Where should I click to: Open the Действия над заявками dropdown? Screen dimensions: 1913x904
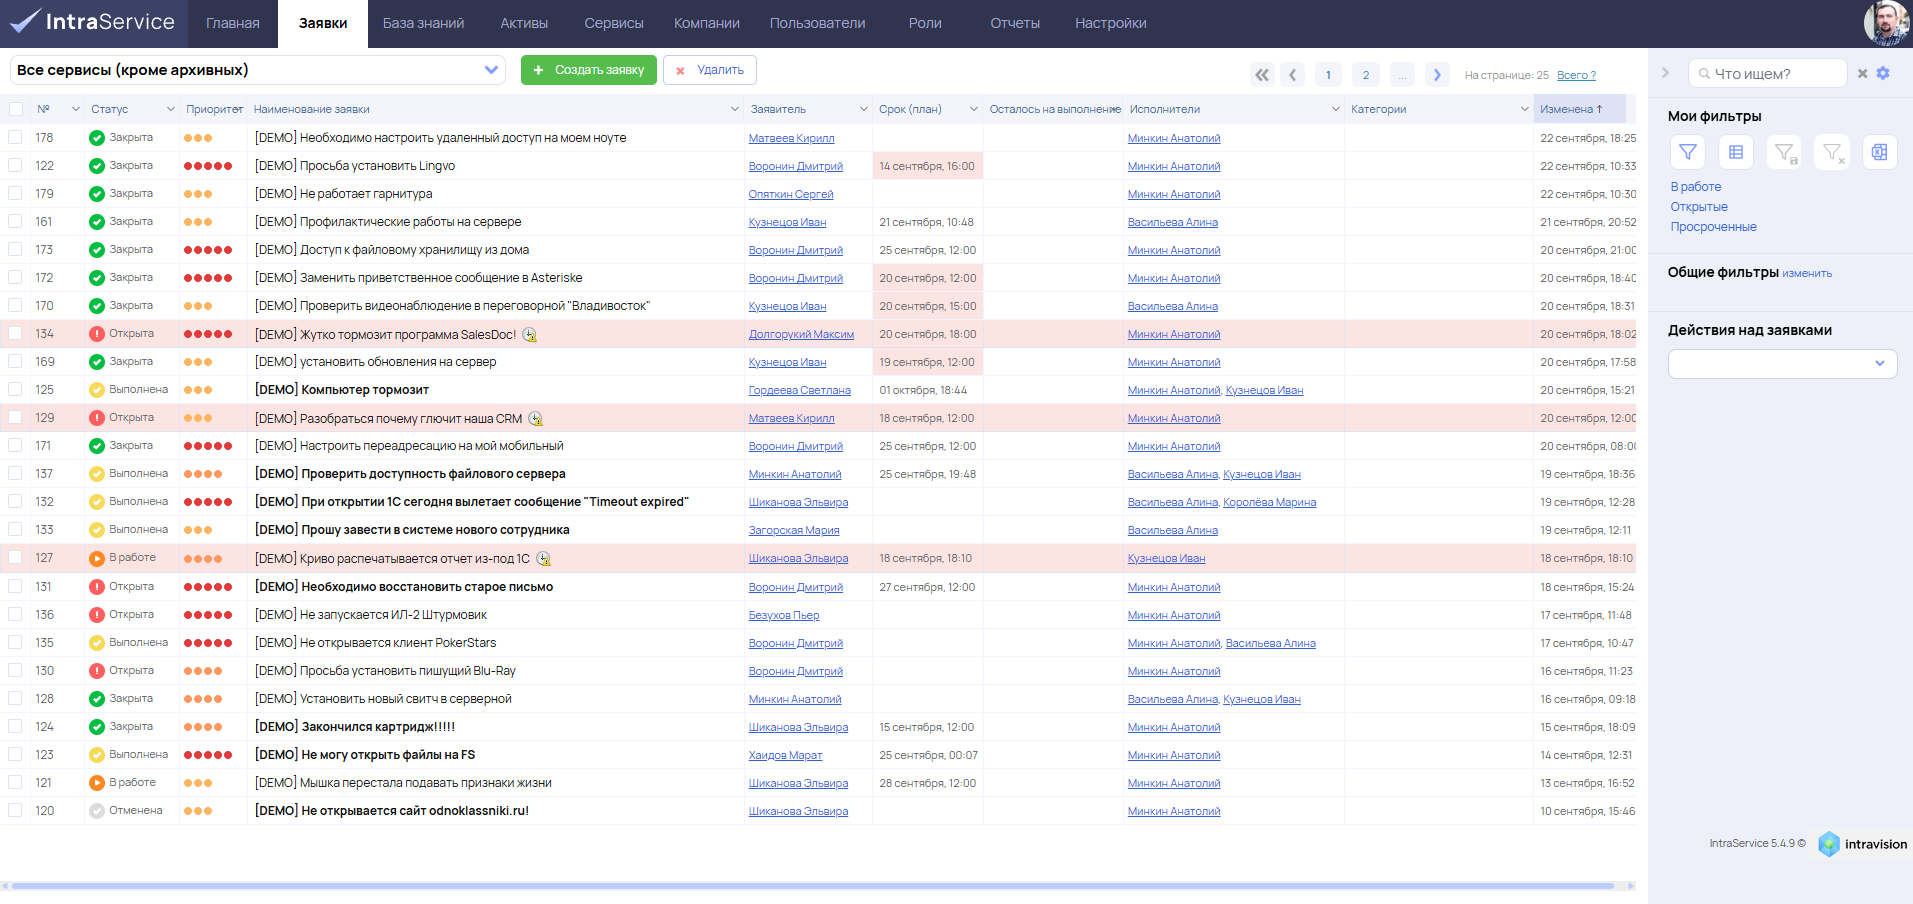click(x=1782, y=363)
